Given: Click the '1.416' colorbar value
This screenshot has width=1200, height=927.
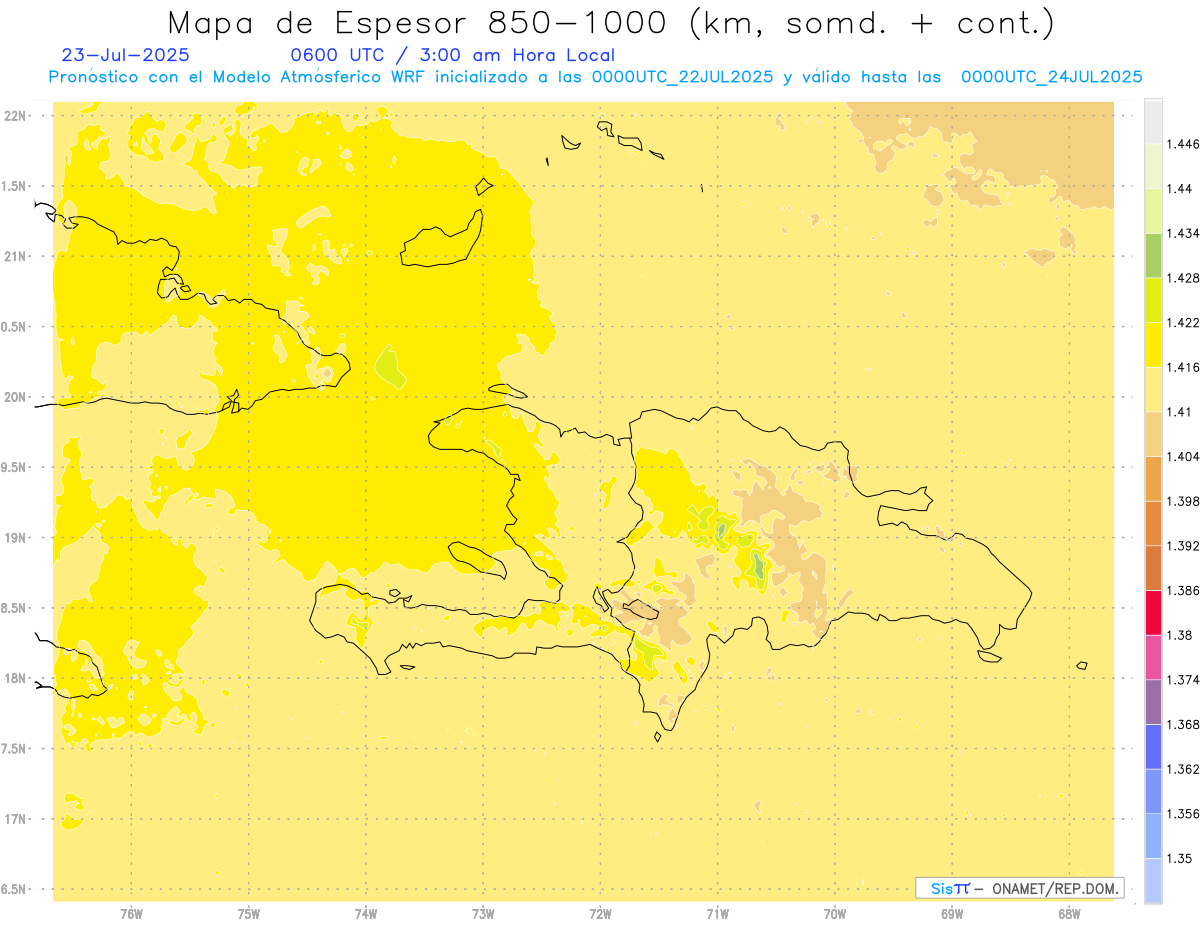Looking at the screenshot, I should click(1184, 367).
